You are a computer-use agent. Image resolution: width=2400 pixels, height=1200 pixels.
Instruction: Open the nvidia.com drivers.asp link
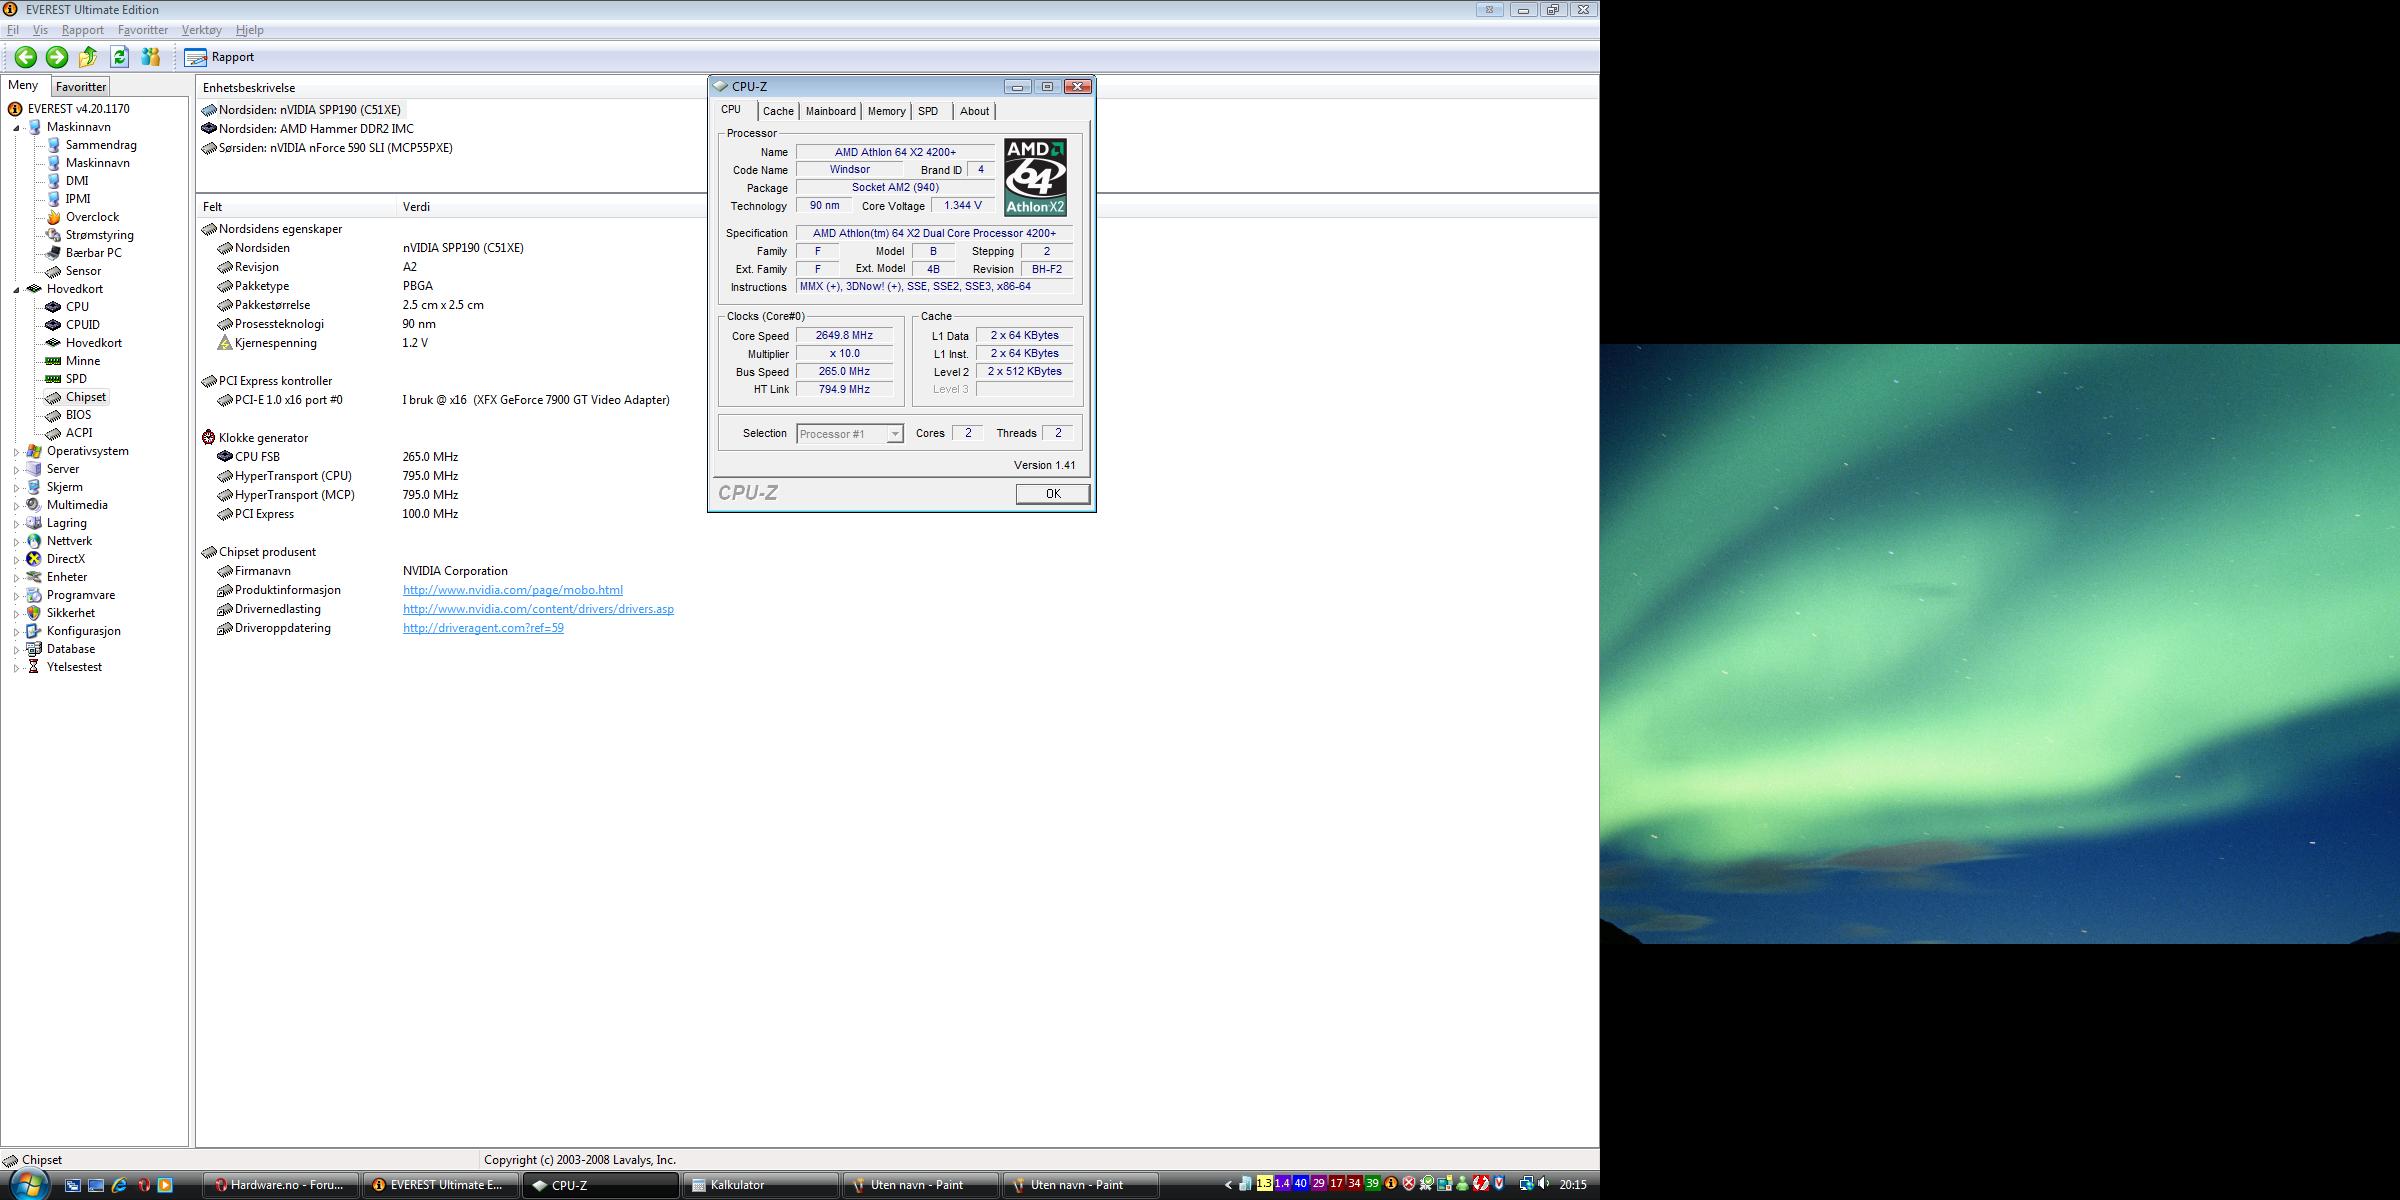538,609
